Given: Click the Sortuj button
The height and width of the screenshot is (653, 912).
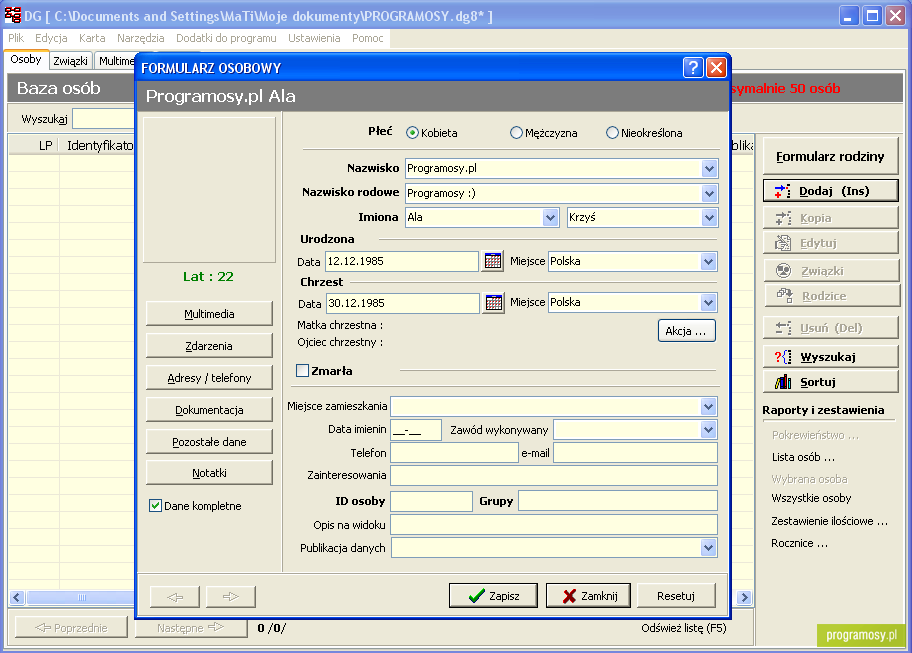Looking at the screenshot, I should click(831, 381).
